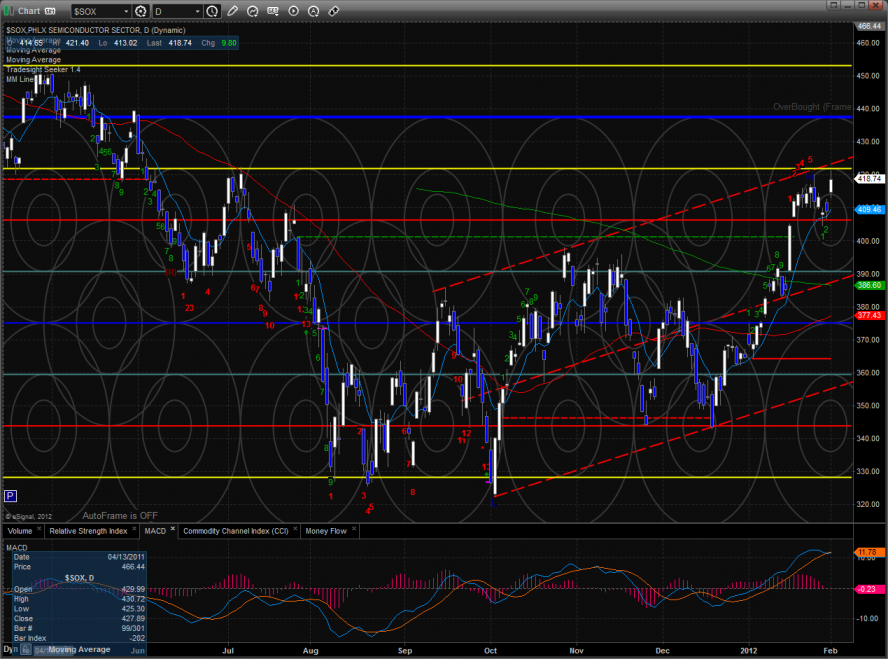Image resolution: width=888 pixels, height=659 pixels.
Task: Click the trade arrows icon
Action: (x=334, y=11)
